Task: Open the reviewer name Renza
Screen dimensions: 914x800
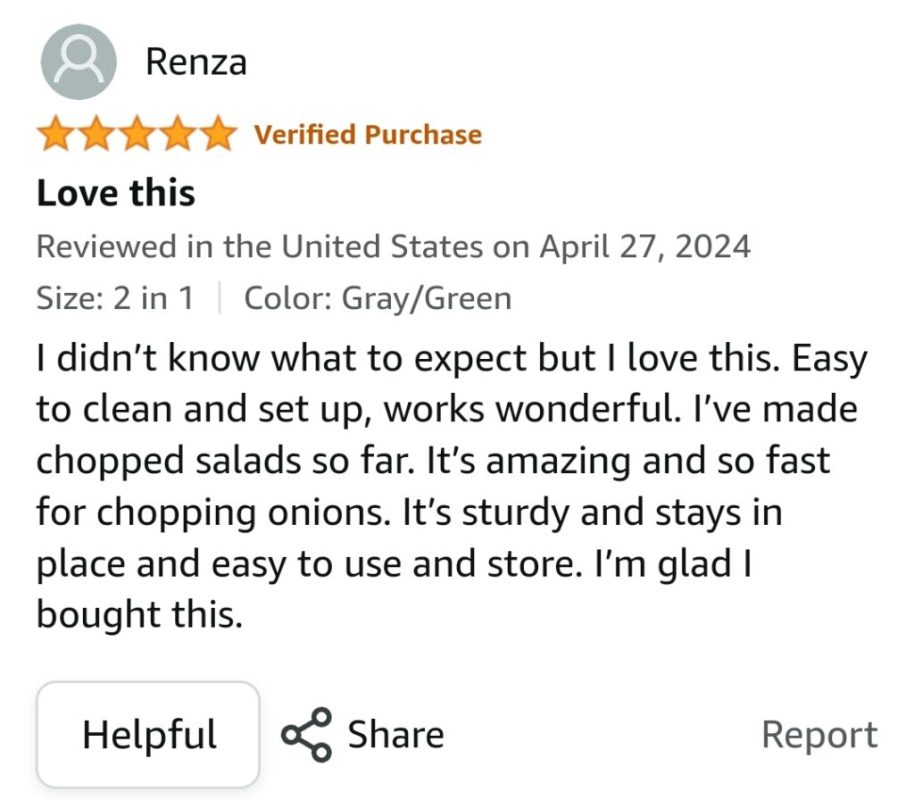Action: coord(196,62)
